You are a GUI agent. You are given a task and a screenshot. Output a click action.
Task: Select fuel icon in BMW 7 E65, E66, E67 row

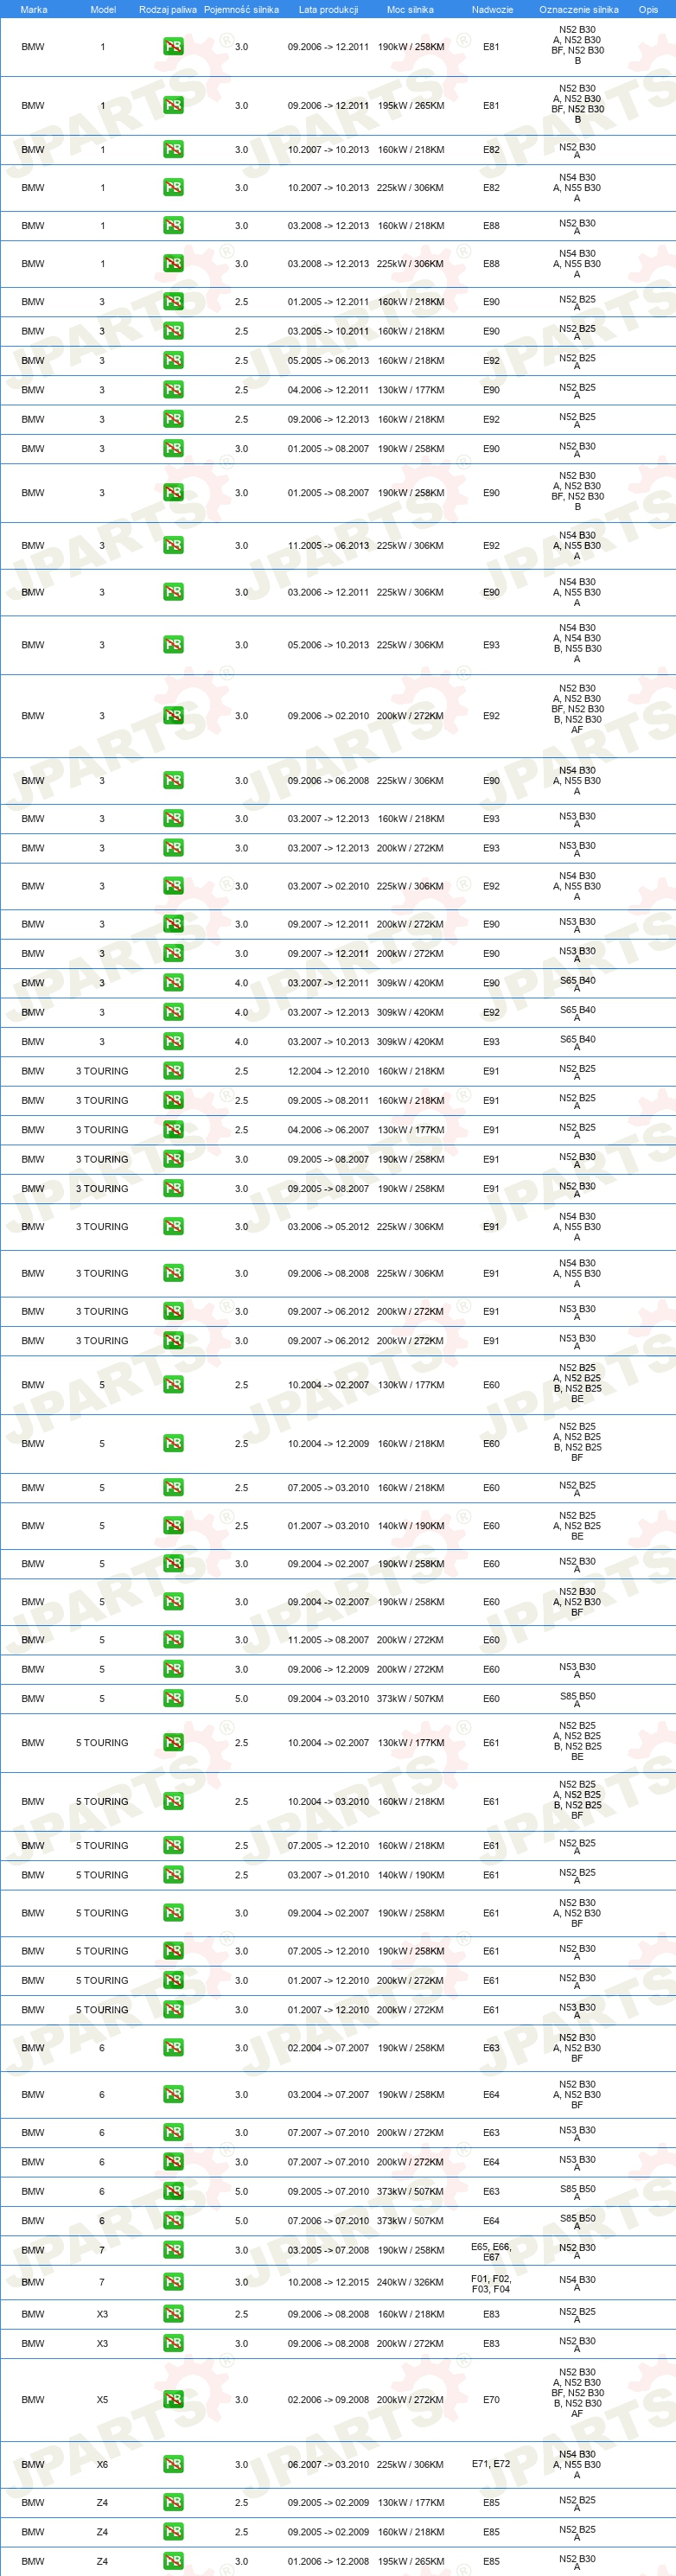173,2250
